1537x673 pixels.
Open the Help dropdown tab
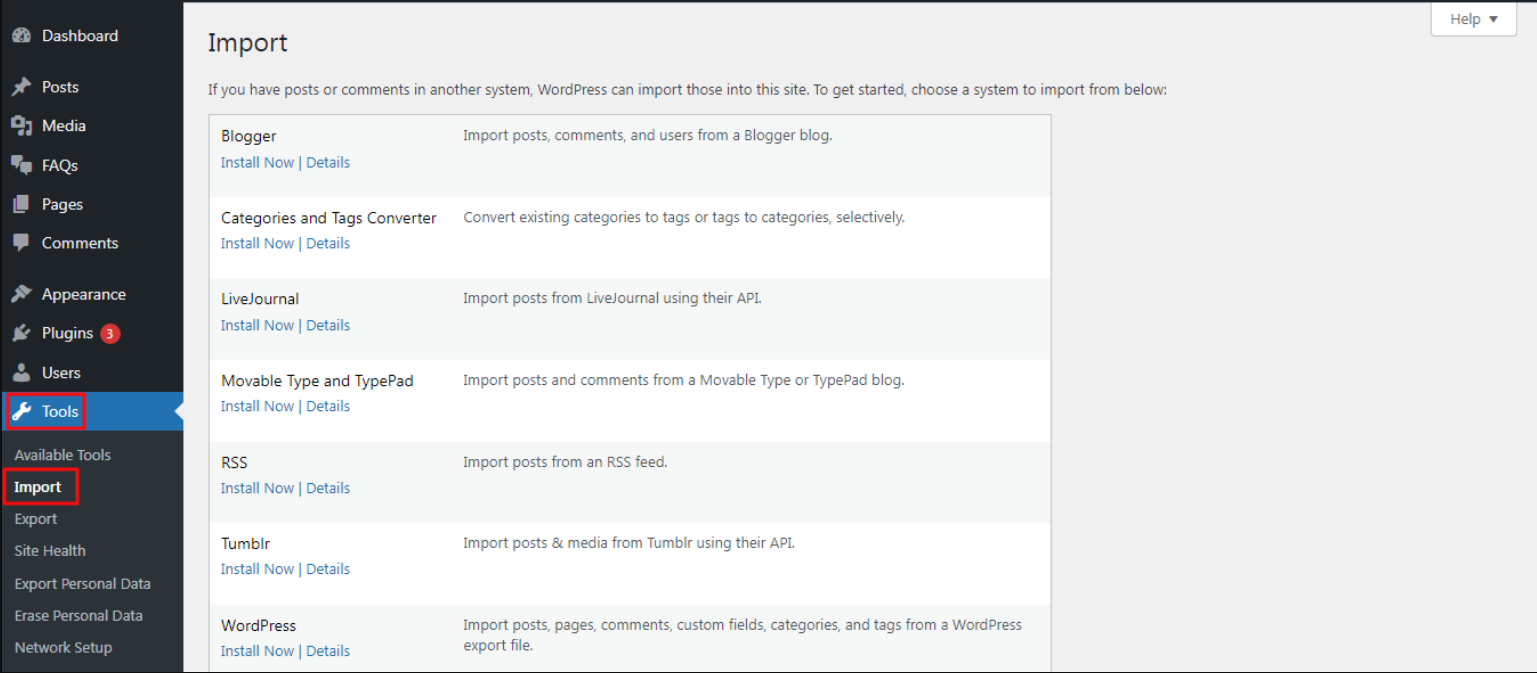[1474, 19]
